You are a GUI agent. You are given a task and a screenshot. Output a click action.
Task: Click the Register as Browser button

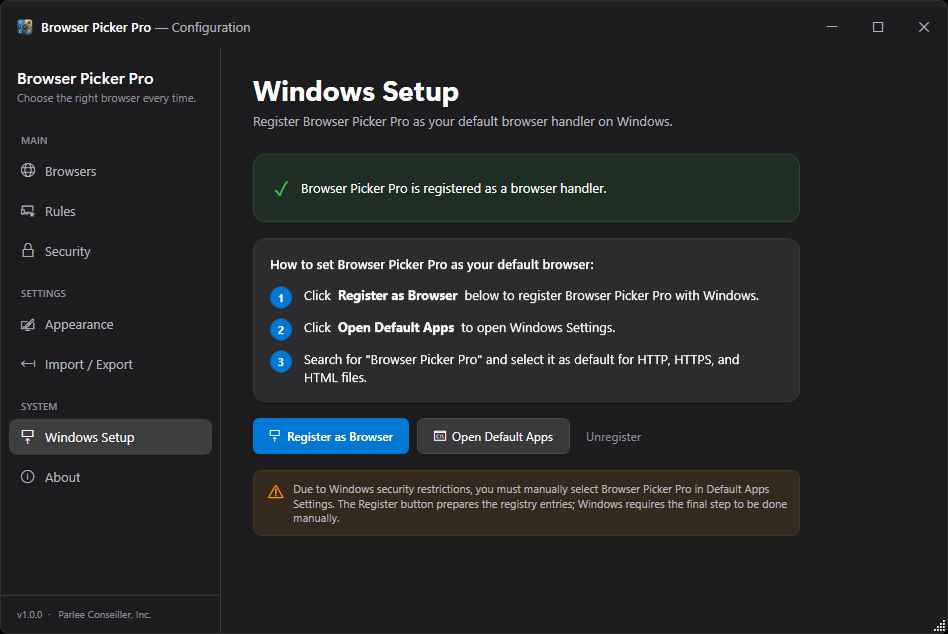pyautogui.click(x=331, y=436)
